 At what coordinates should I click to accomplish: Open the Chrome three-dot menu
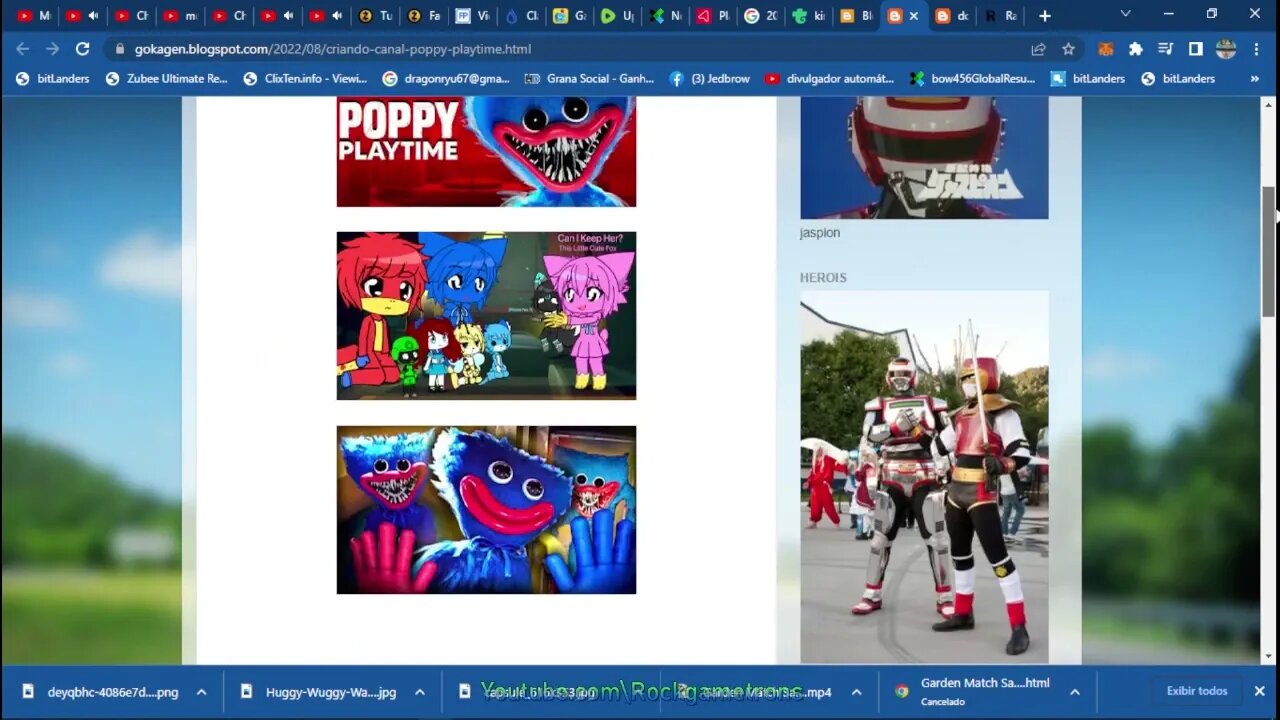pyautogui.click(x=1256, y=49)
